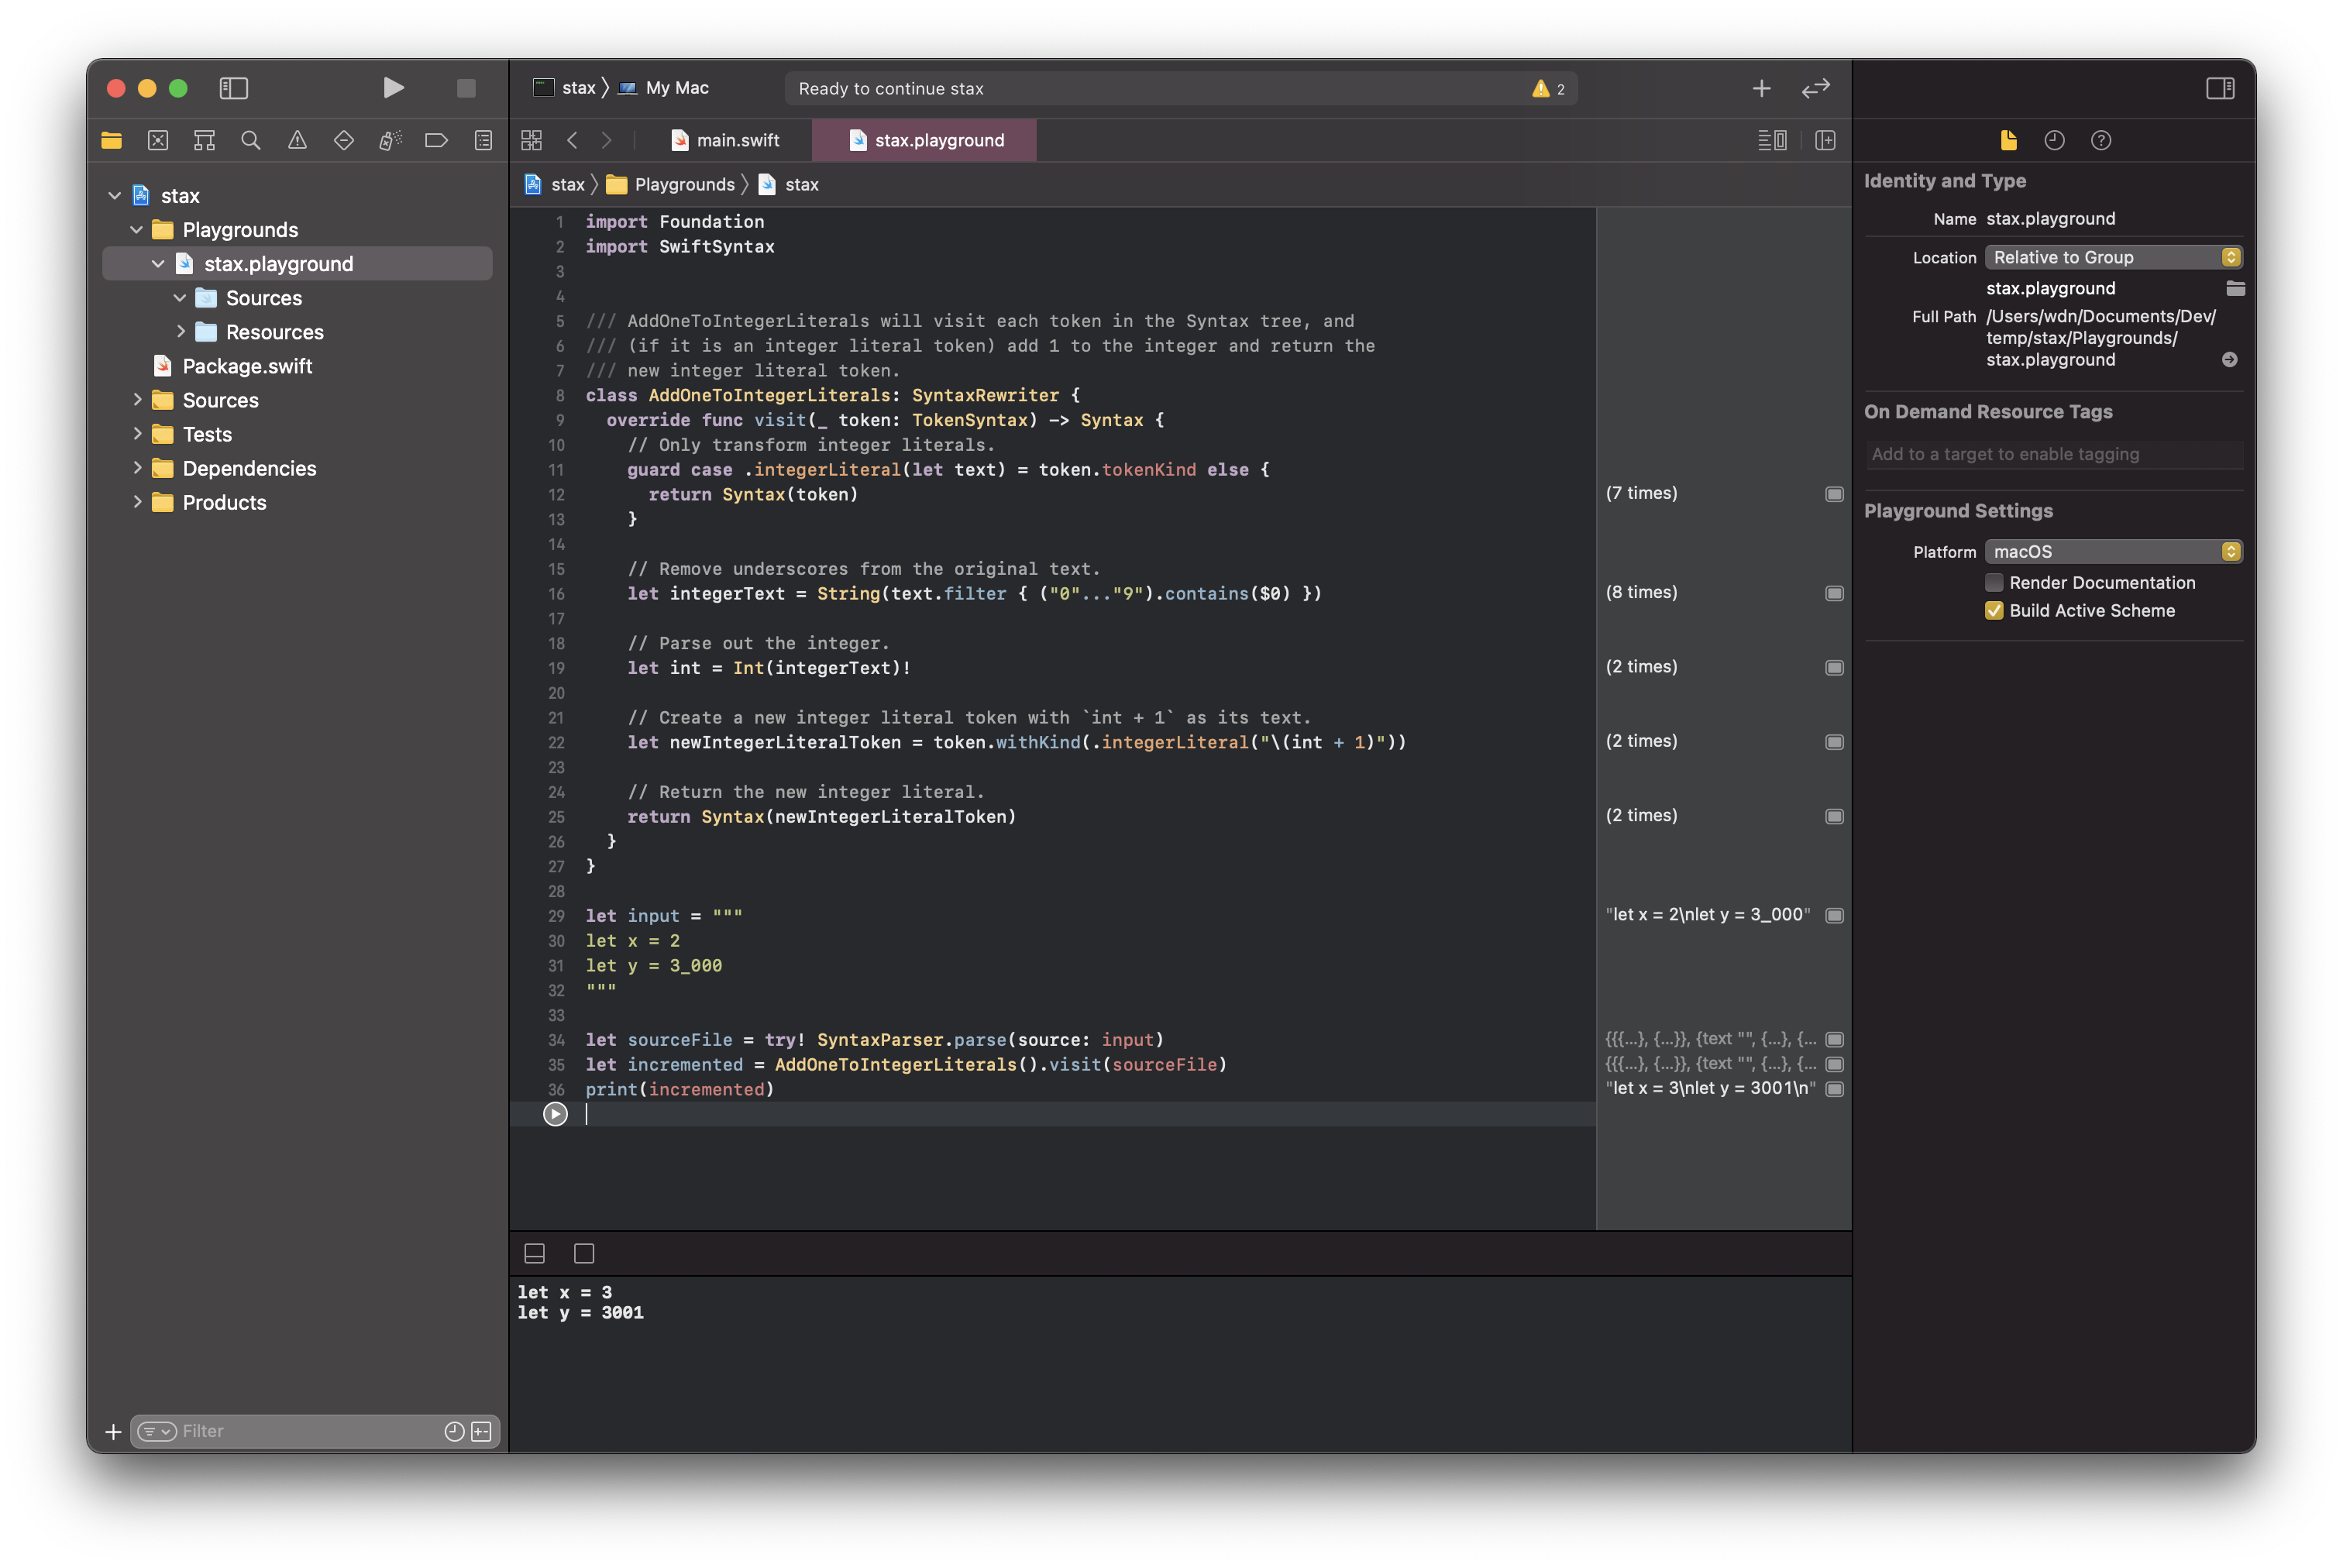This screenshot has width=2343, height=1568.
Task: Open the Issue navigator warning icon
Action: click(x=297, y=140)
